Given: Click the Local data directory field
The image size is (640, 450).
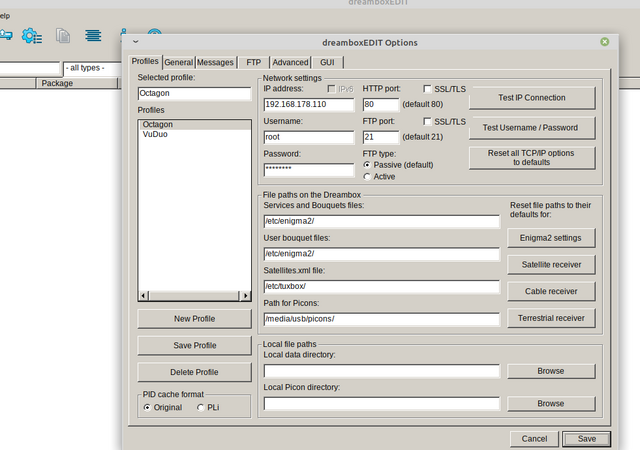Looking at the screenshot, I should point(381,371).
